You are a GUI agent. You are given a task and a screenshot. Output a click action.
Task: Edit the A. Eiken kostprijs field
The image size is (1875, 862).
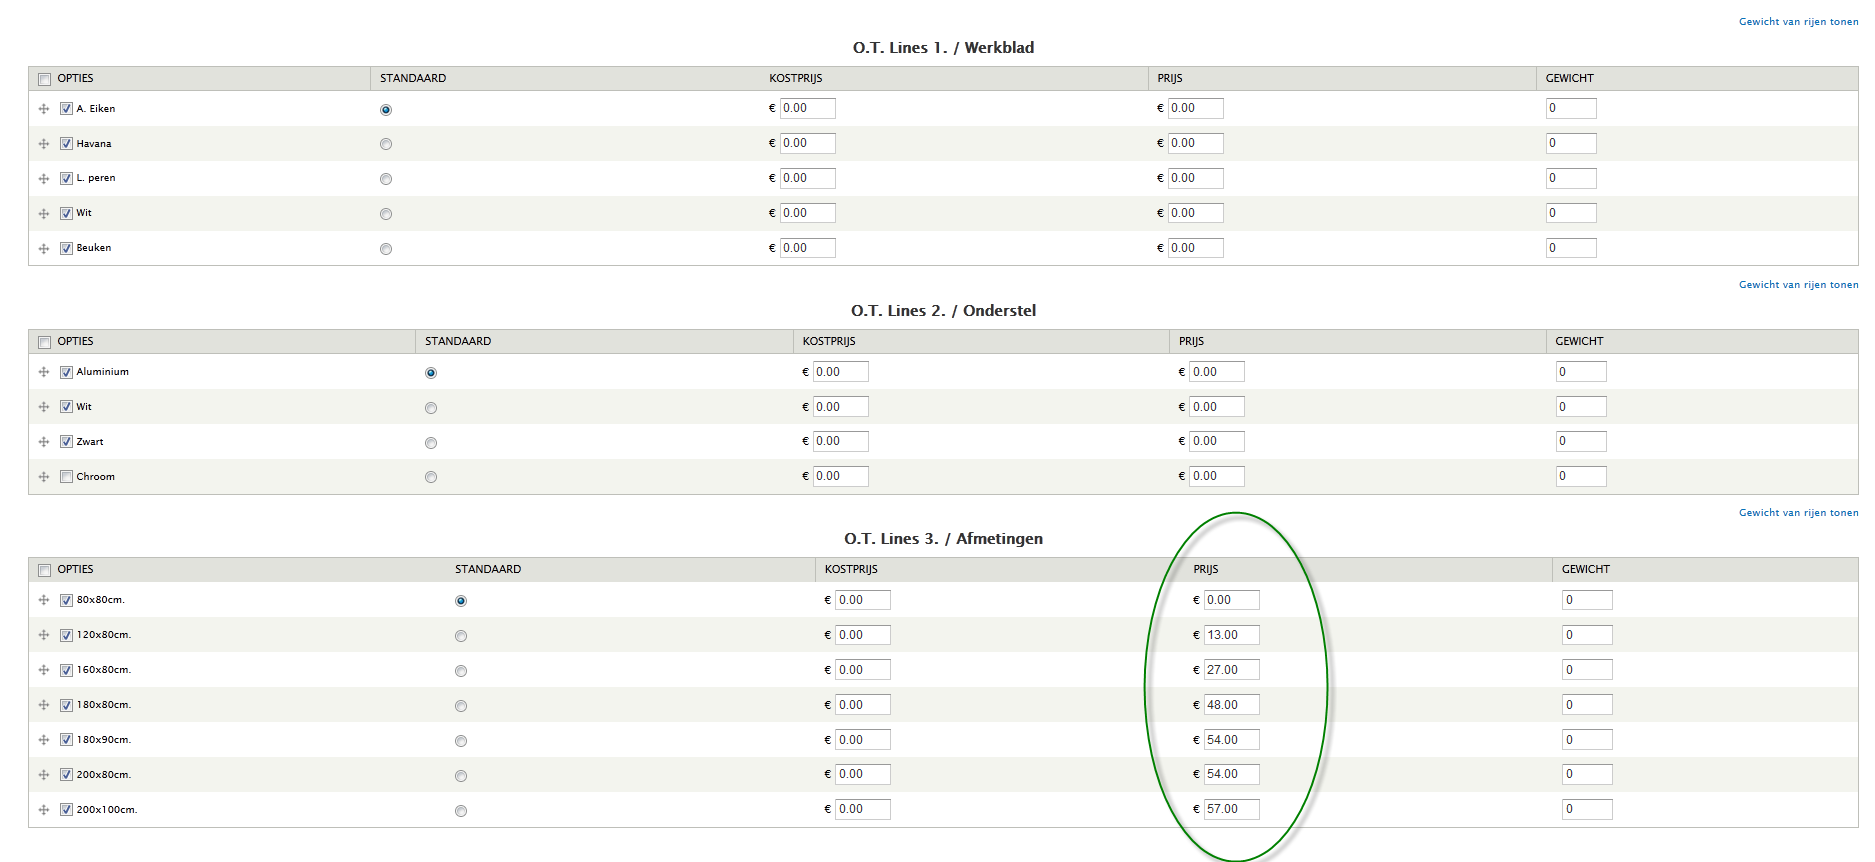click(807, 108)
